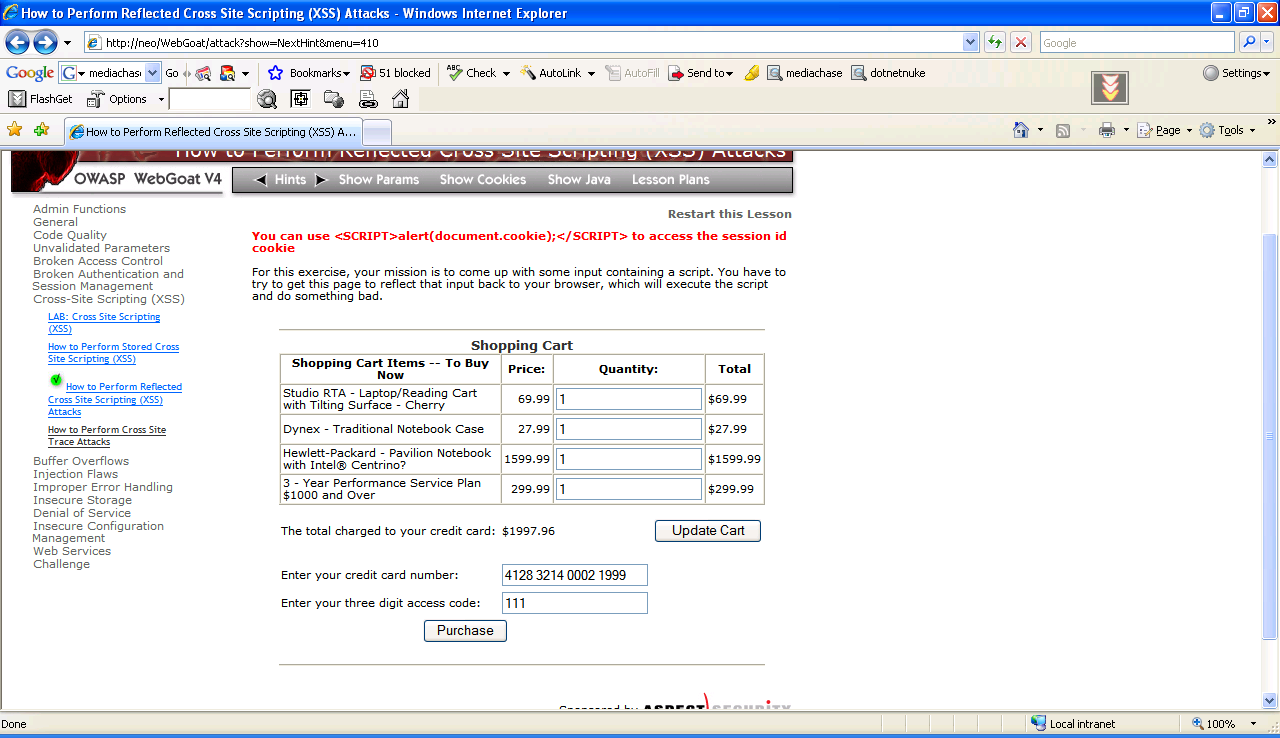The height and width of the screenshot is (738, 1280).
Task: Click the Add to Favorites icon
Action: coord(41,130)
